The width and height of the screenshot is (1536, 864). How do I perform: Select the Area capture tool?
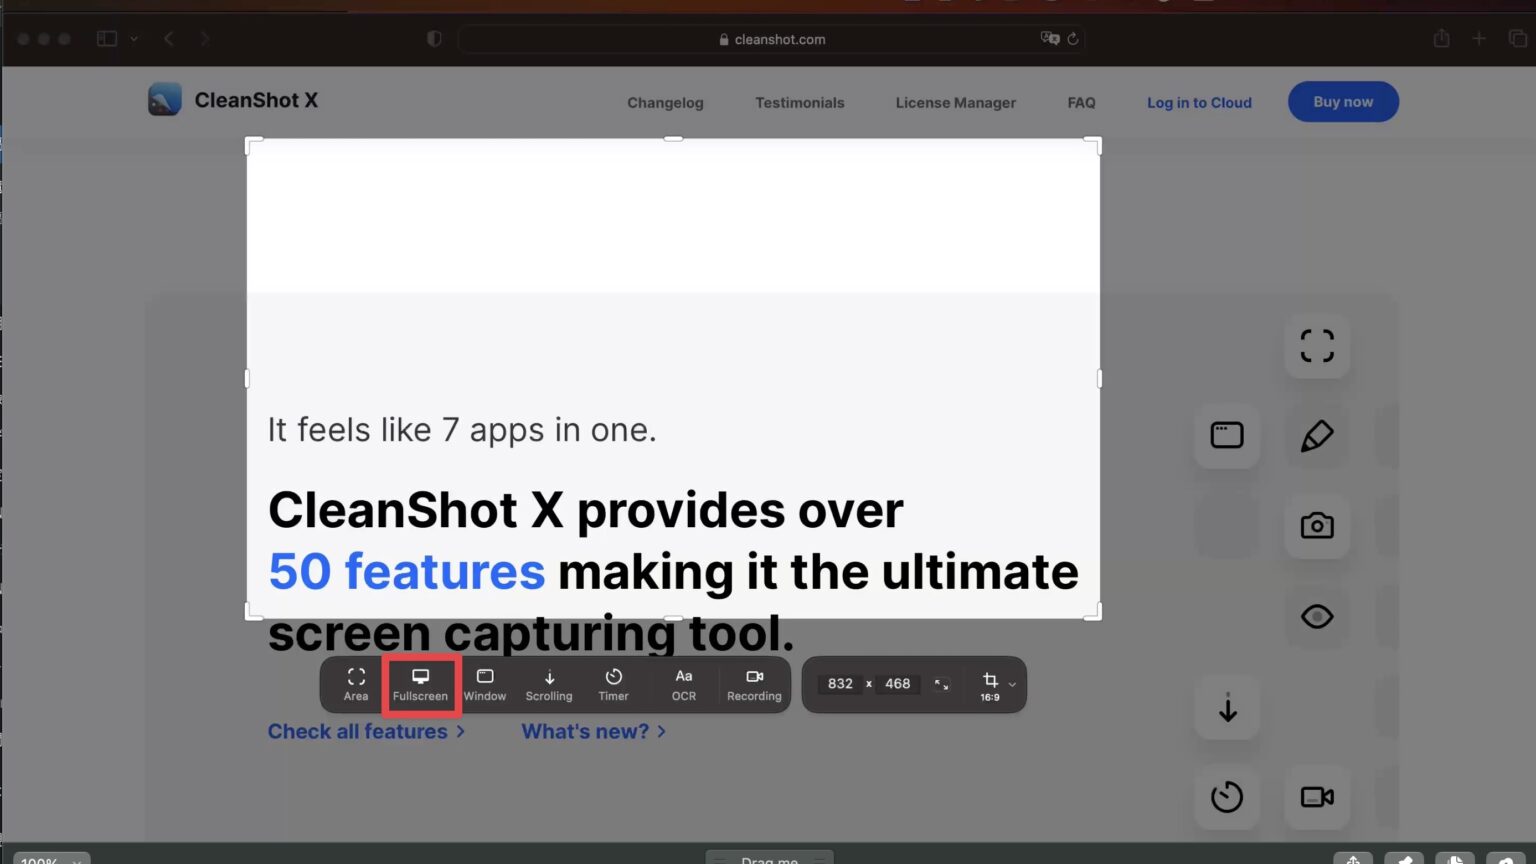355,684
